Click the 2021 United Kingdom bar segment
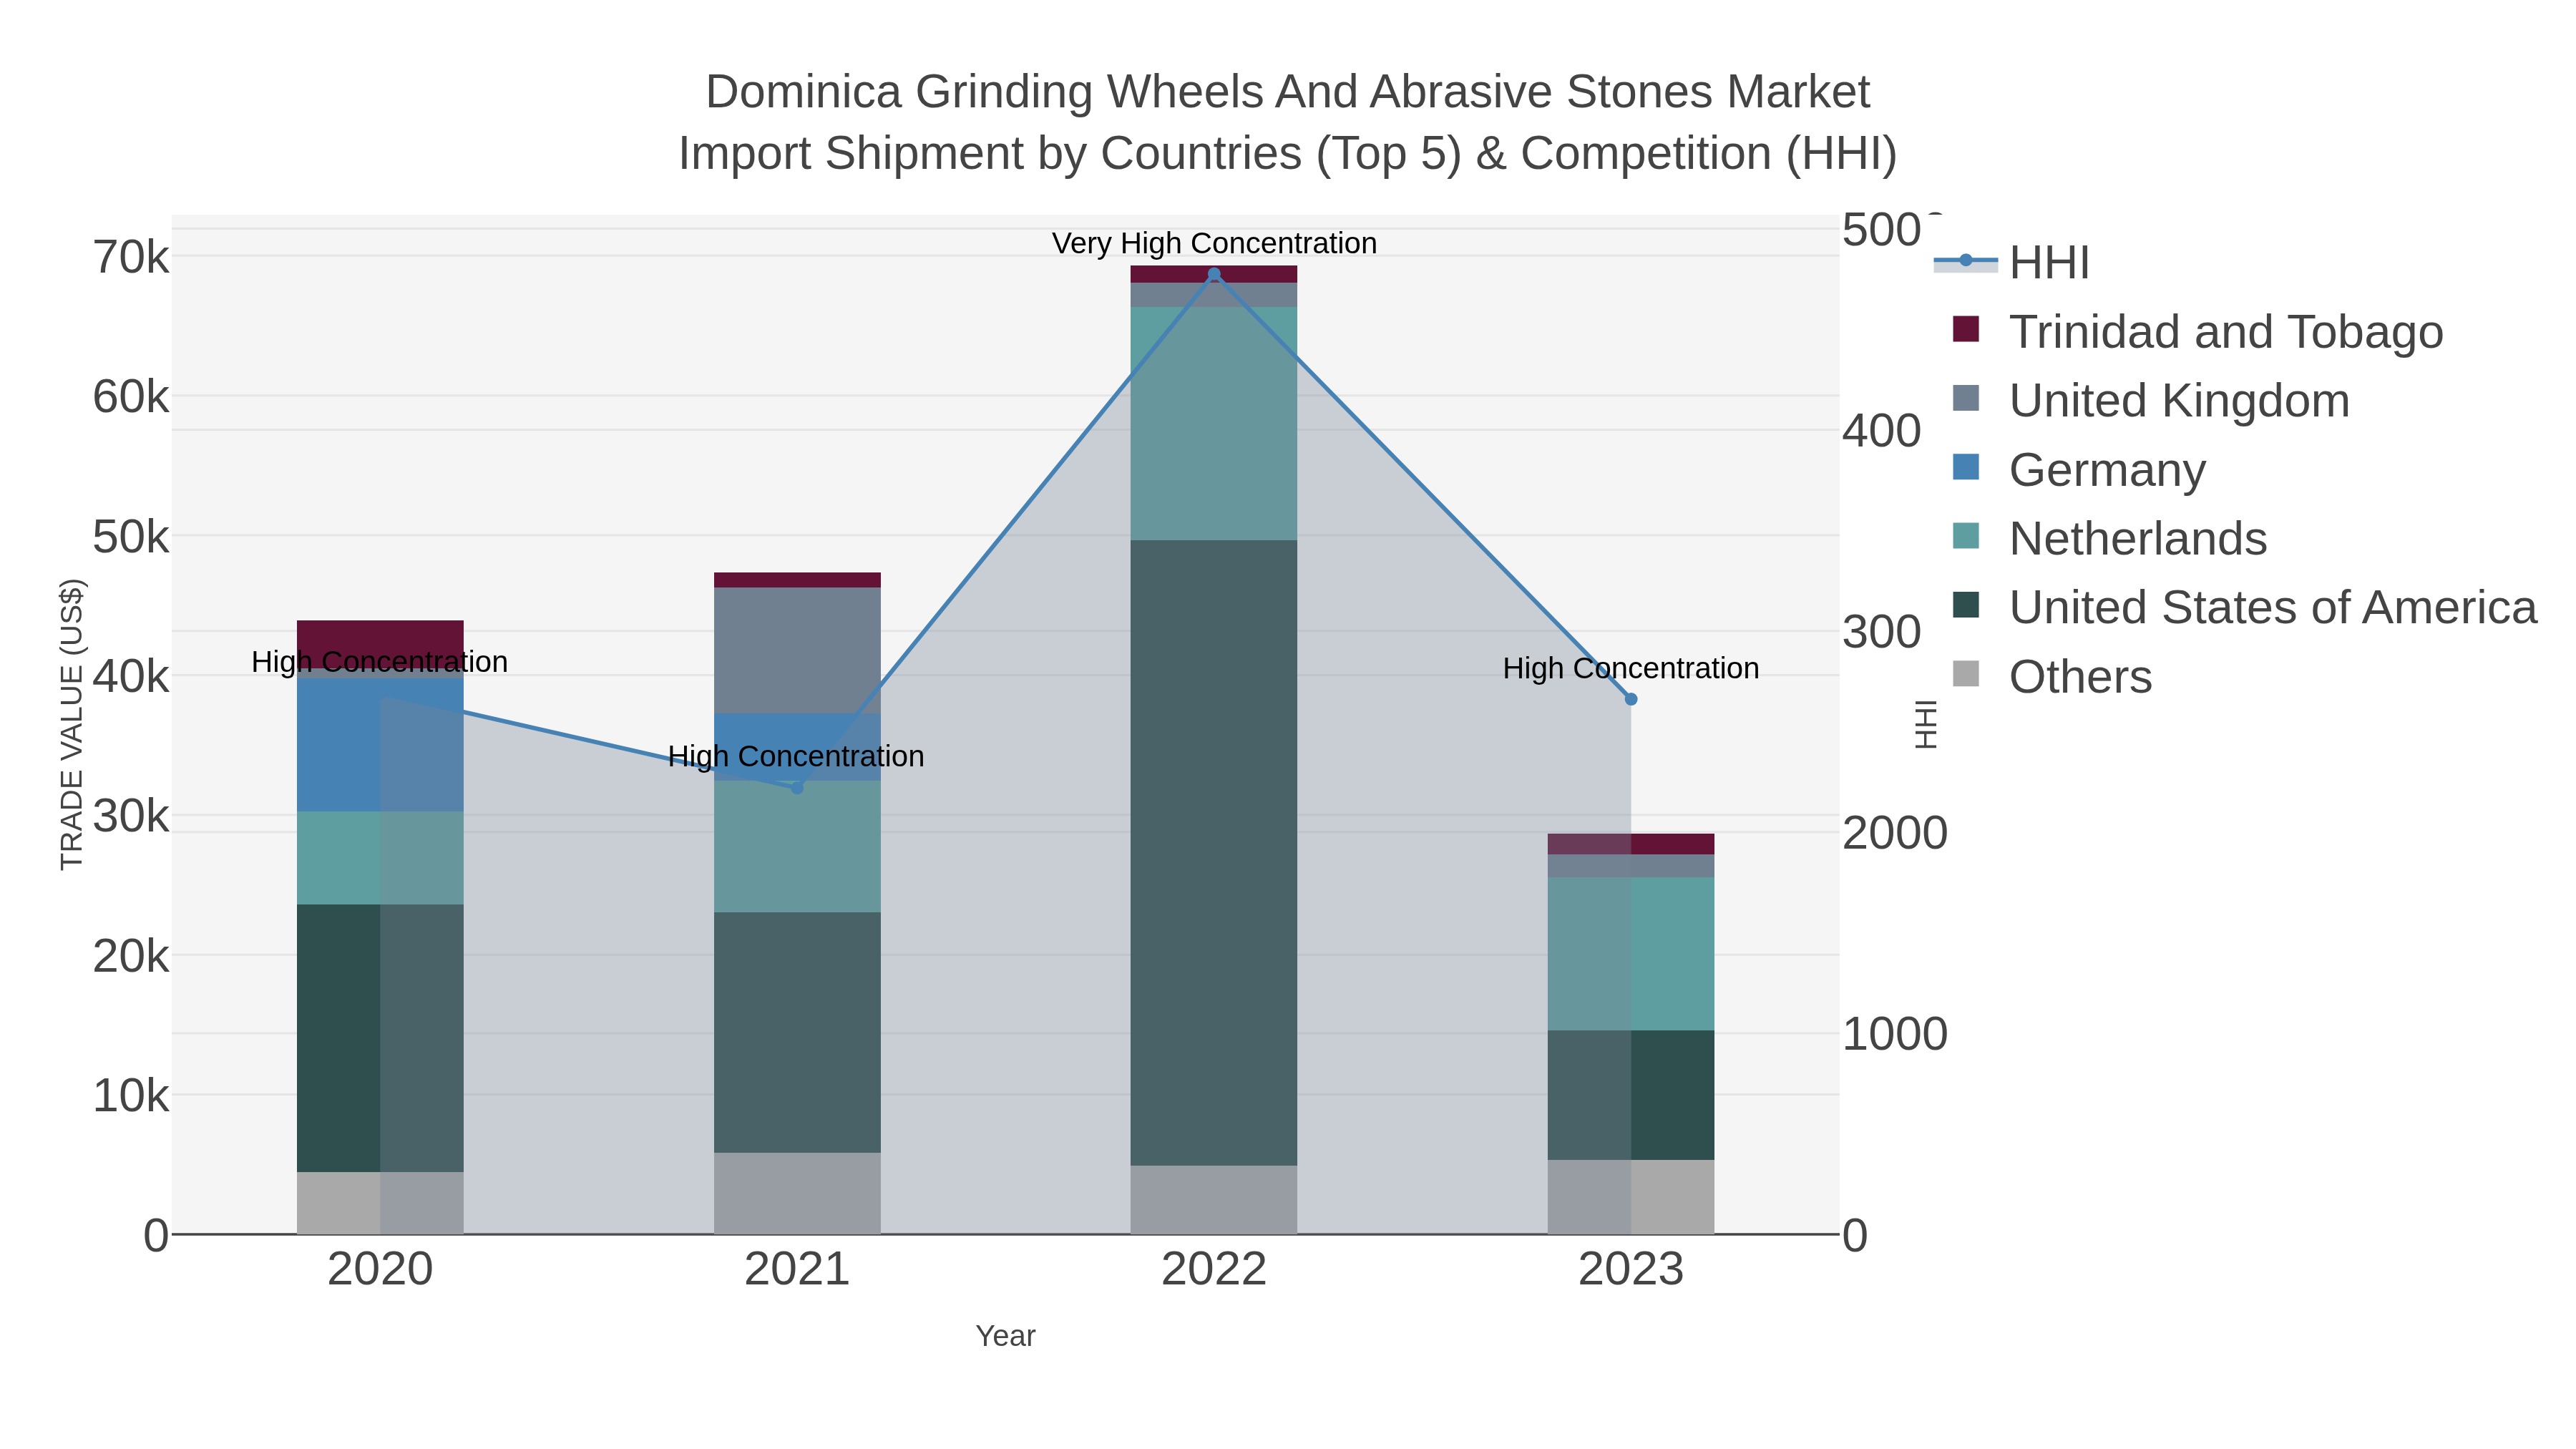Viewport: 2576px width, 1449px height. pyautogui.click(x=797, y=651)
